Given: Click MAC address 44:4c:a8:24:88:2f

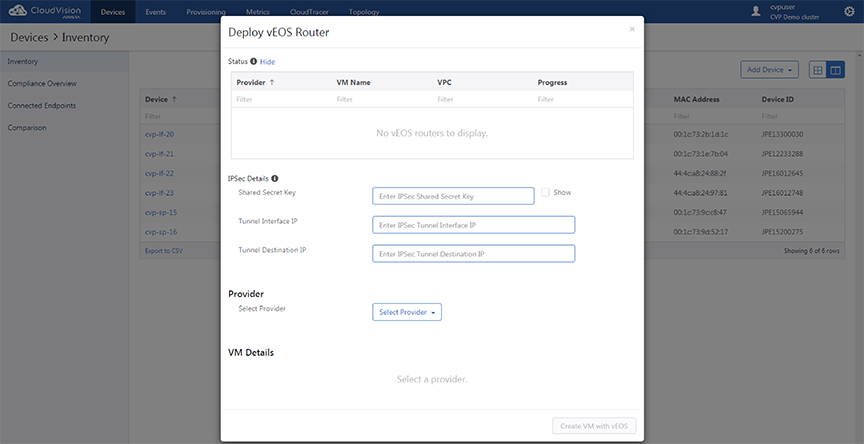Looking at the screenshot, I should coord(700,174).
